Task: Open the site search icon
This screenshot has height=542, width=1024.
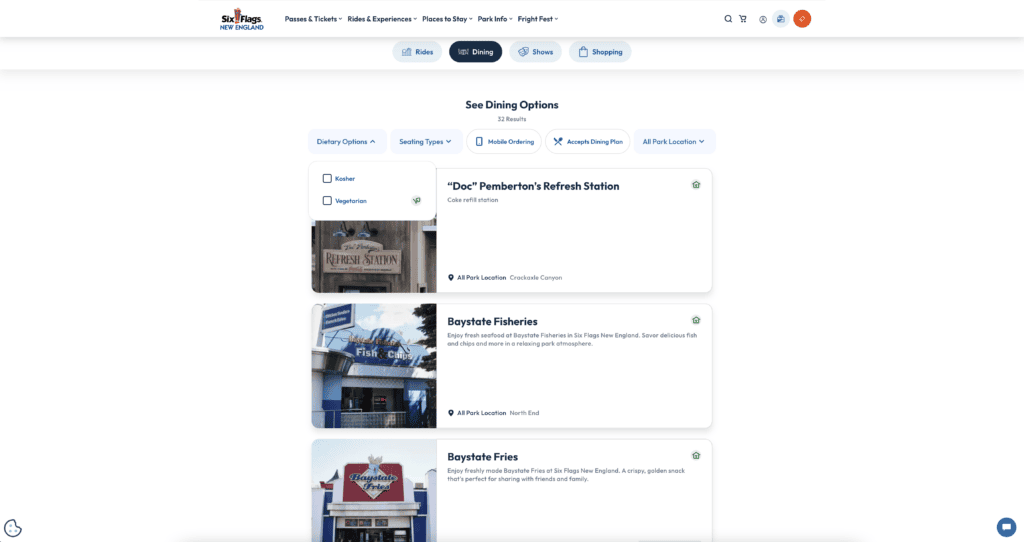Action: 728,19
